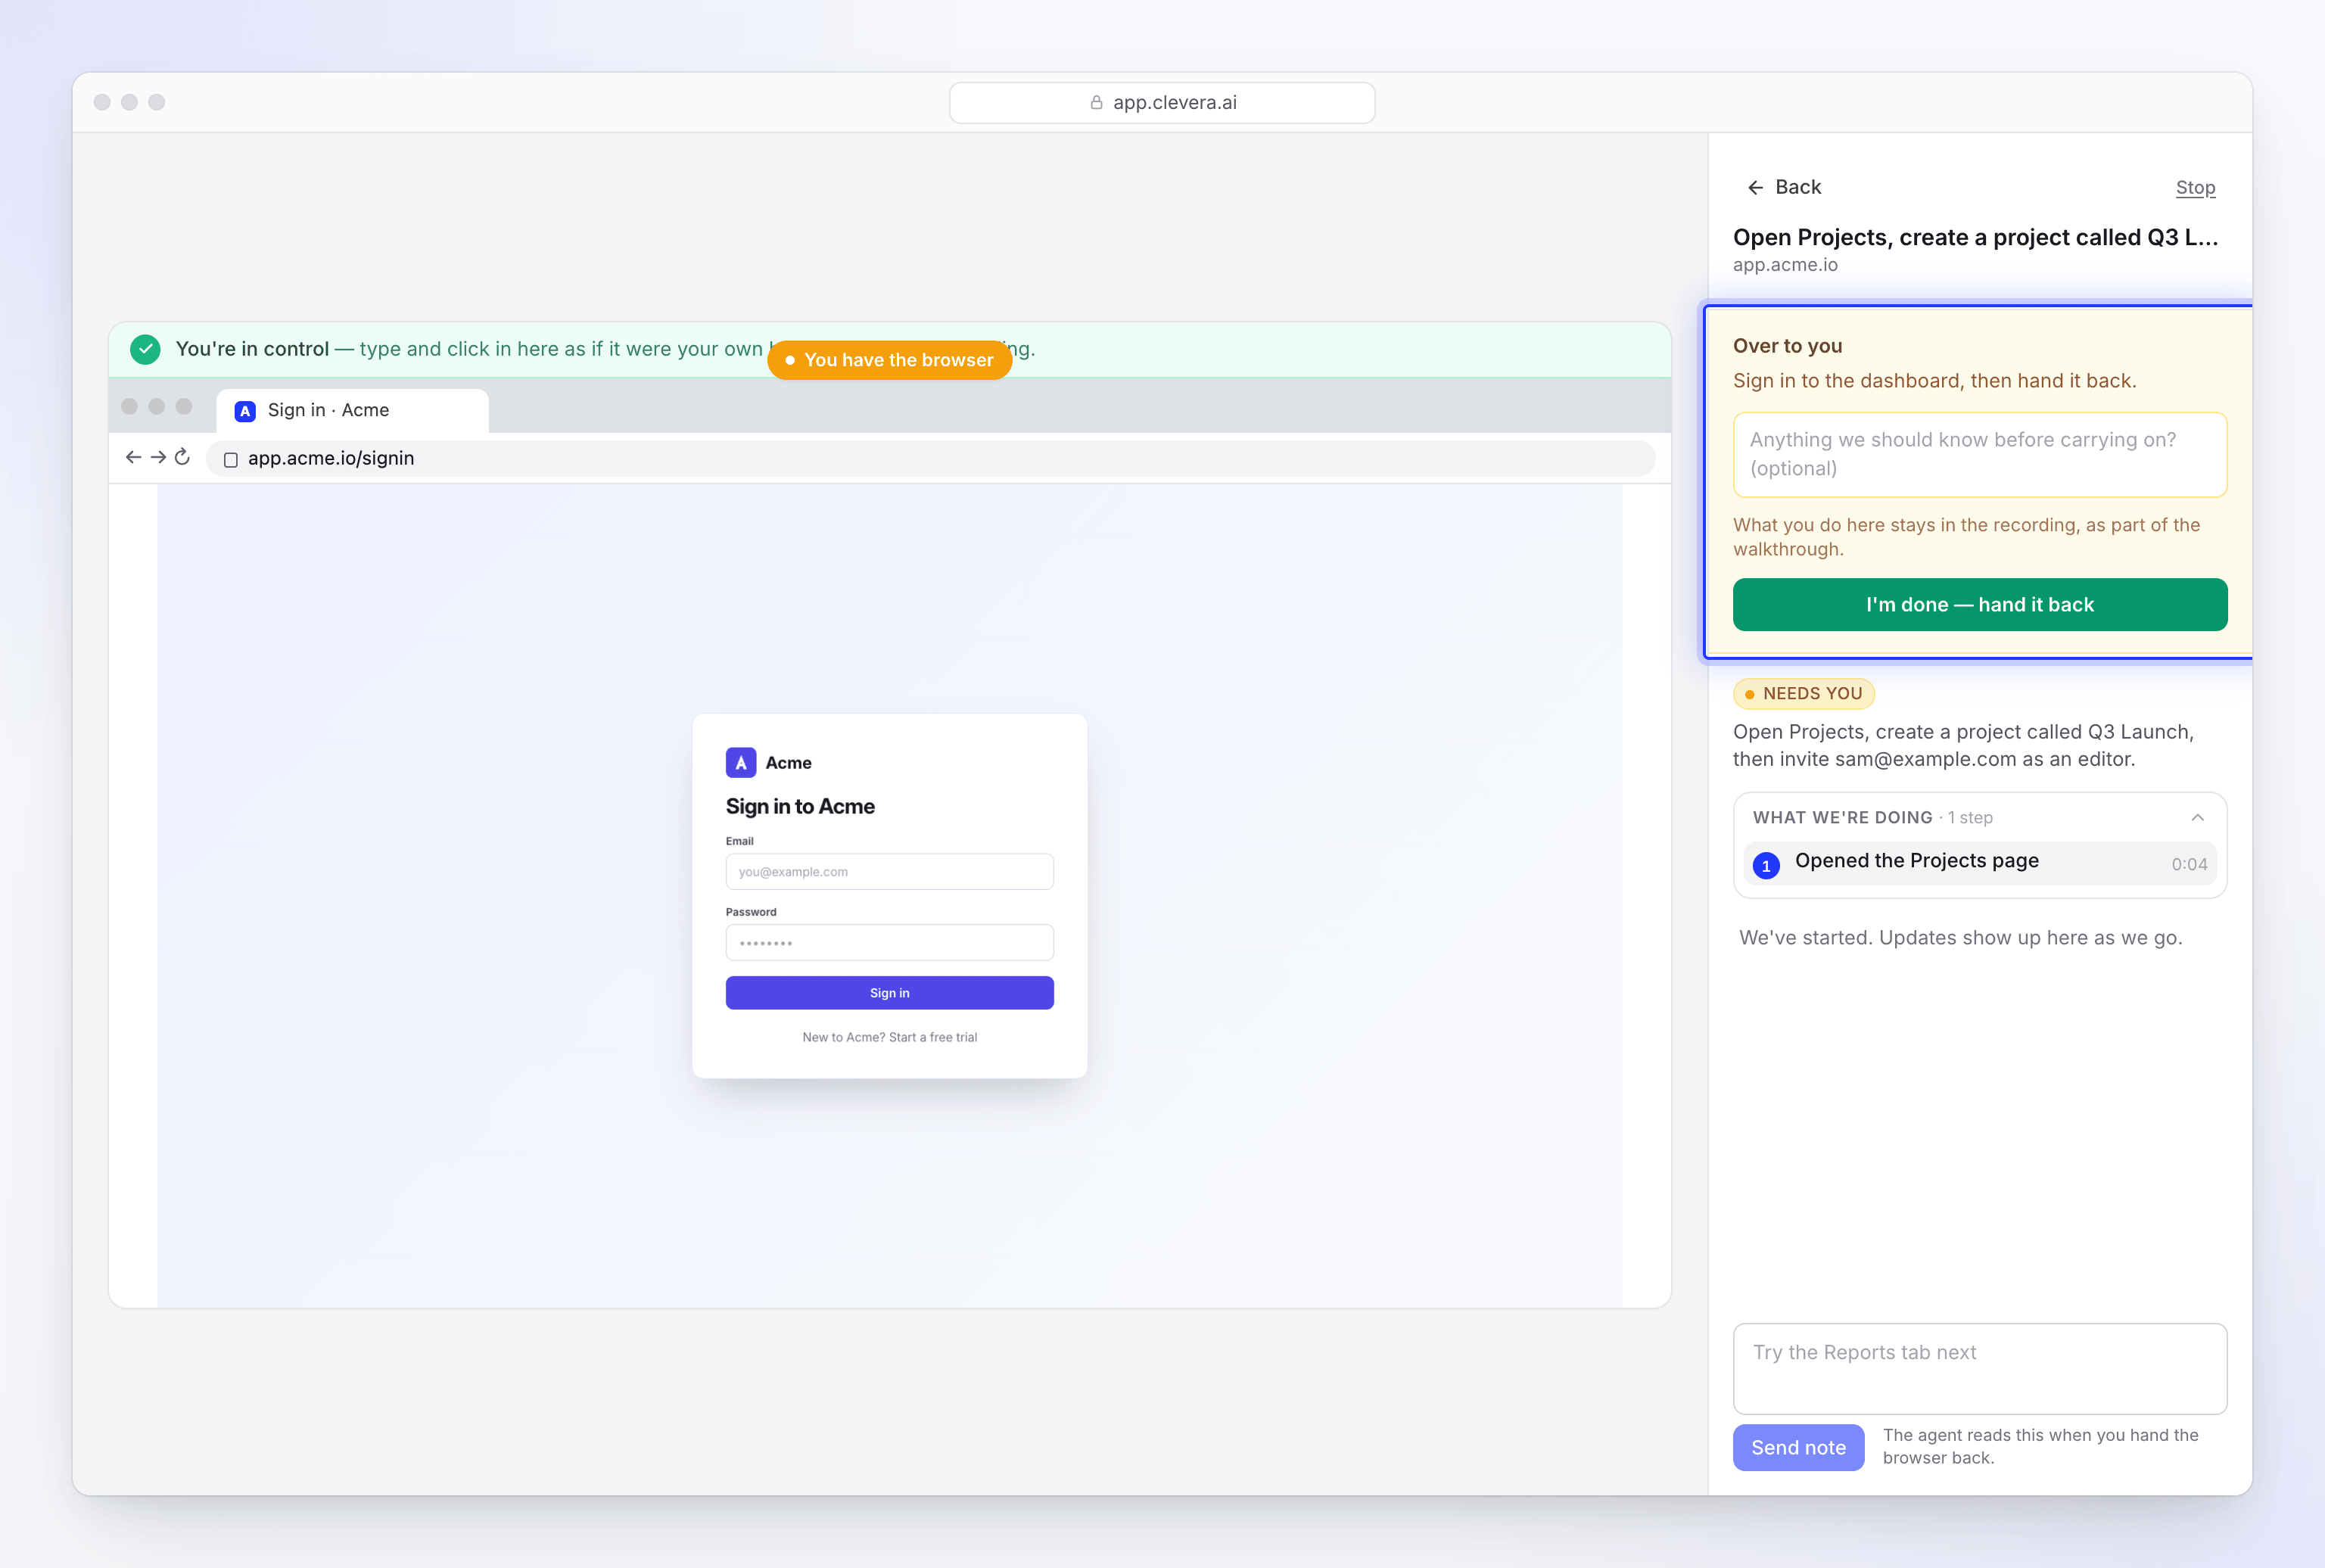
Task: Click the Acme logo on sign-in card
Action: tap(741, 762)
